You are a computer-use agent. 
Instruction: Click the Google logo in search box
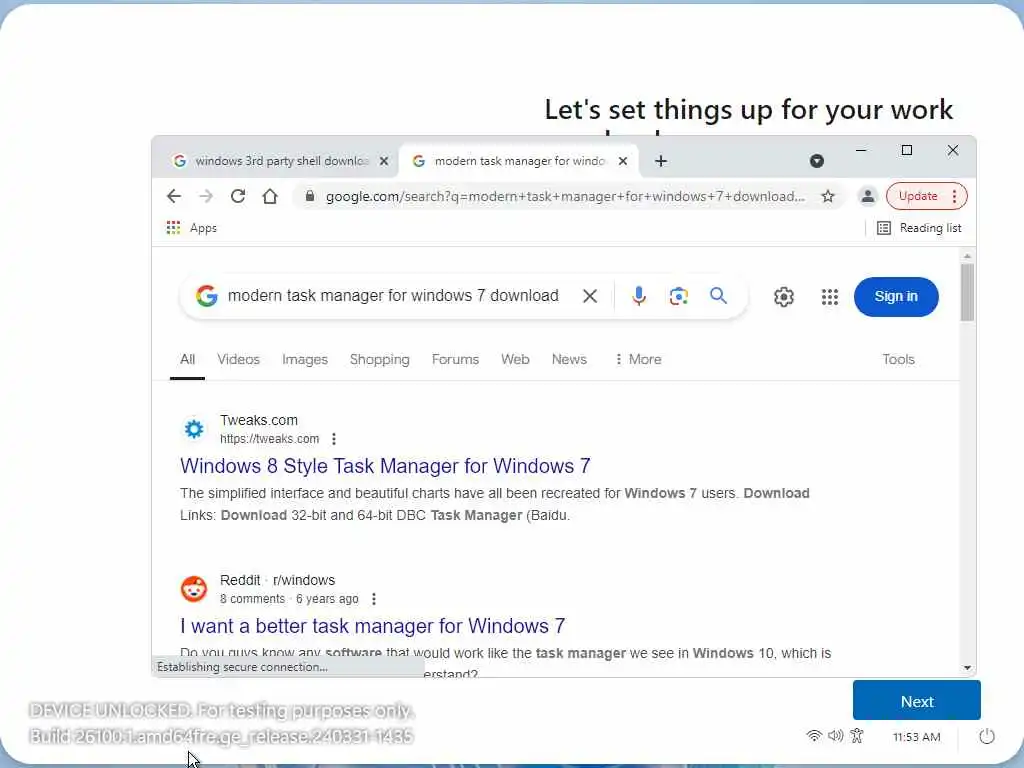coord(206,296)
